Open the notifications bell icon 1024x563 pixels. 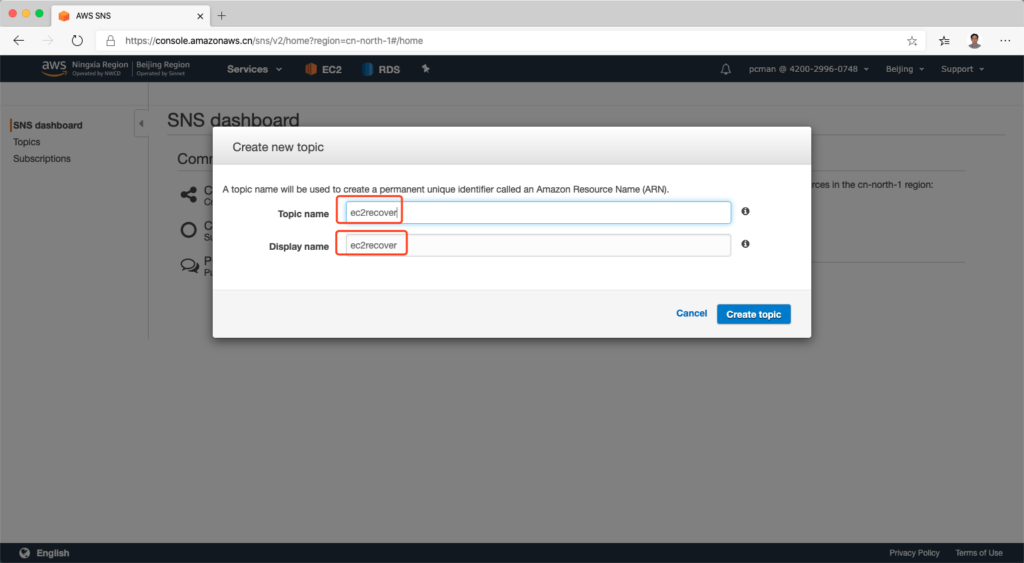tap(726, 69)
